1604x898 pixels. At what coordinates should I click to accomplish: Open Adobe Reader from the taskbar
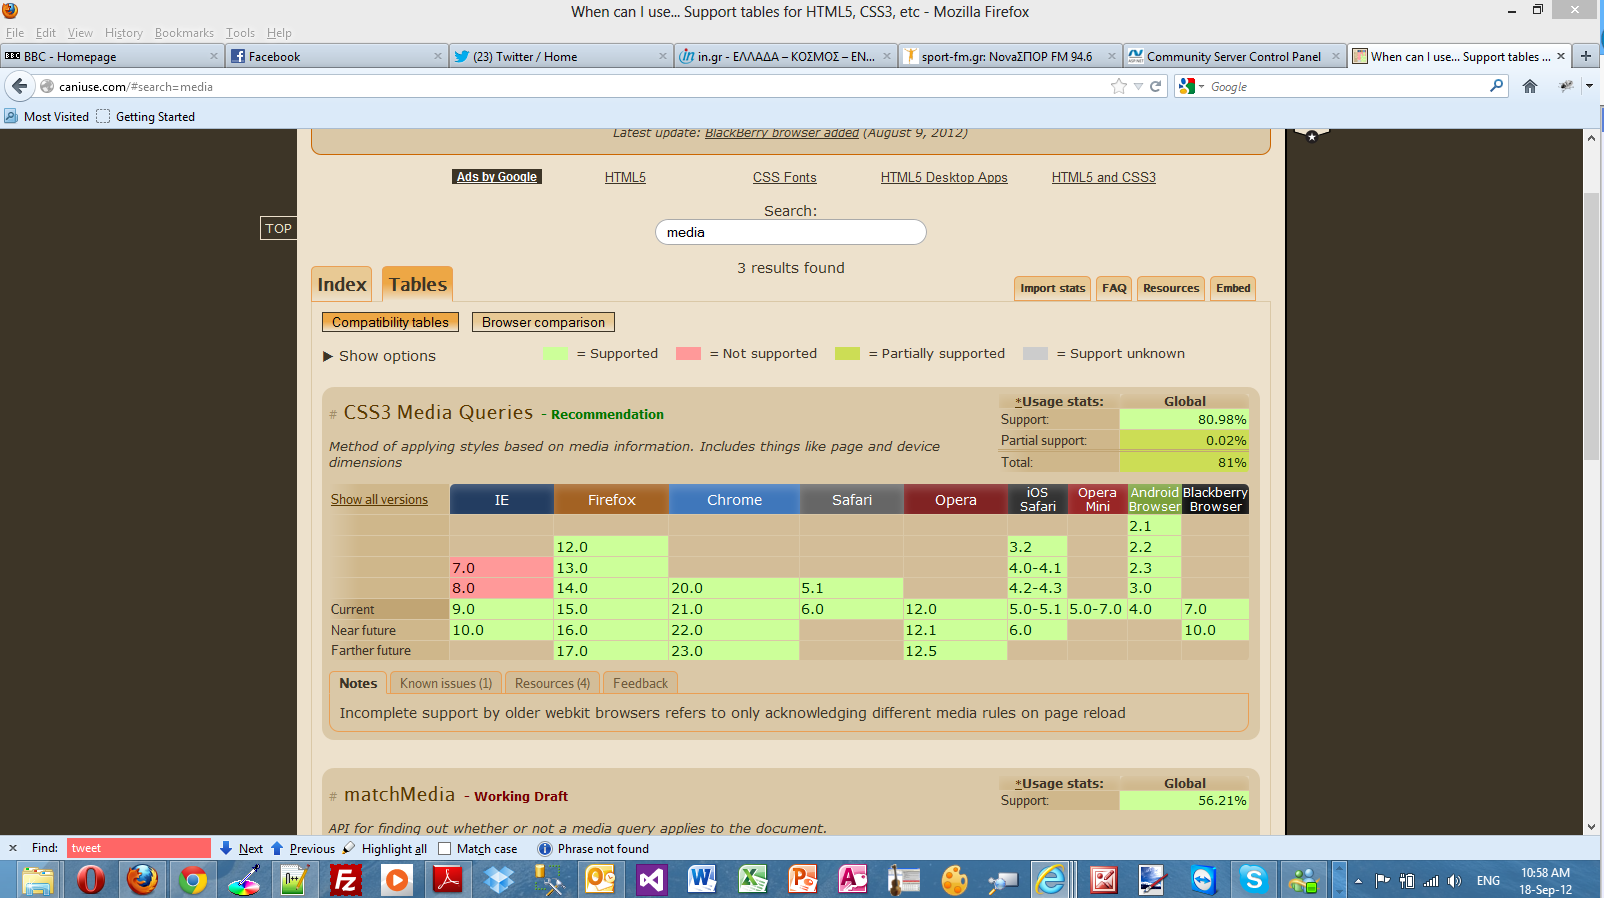(447, 880)
